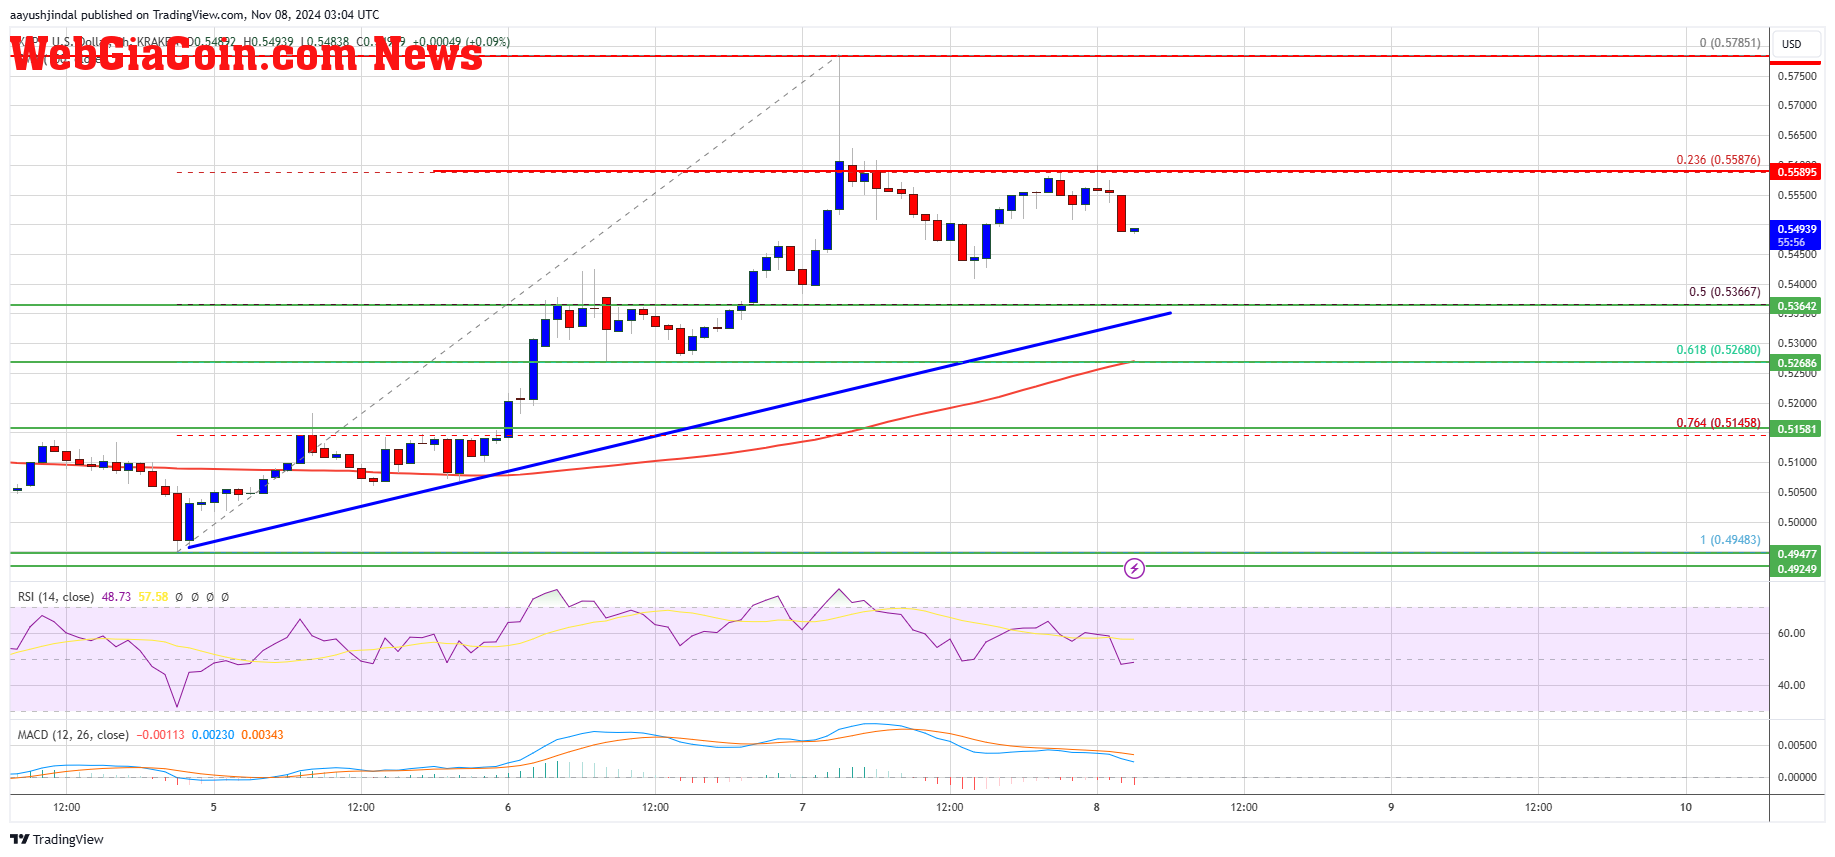The image size is (1835, 857).
Task: Click the date label 5 on time axis
Action: tap(213, 807)
